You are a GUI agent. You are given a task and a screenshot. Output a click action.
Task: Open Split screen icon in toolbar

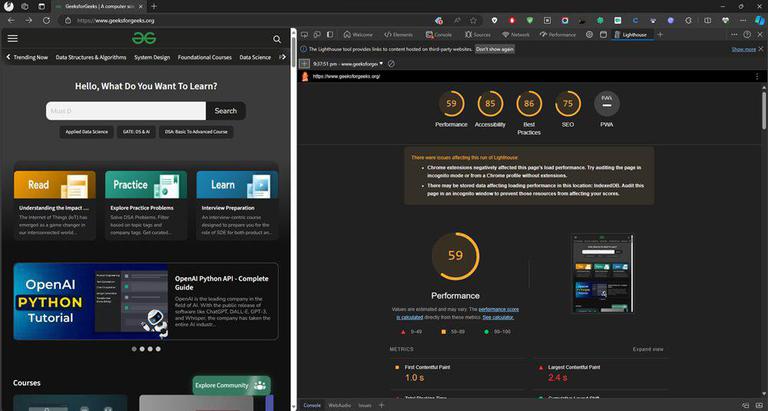(x=707, y=21)
